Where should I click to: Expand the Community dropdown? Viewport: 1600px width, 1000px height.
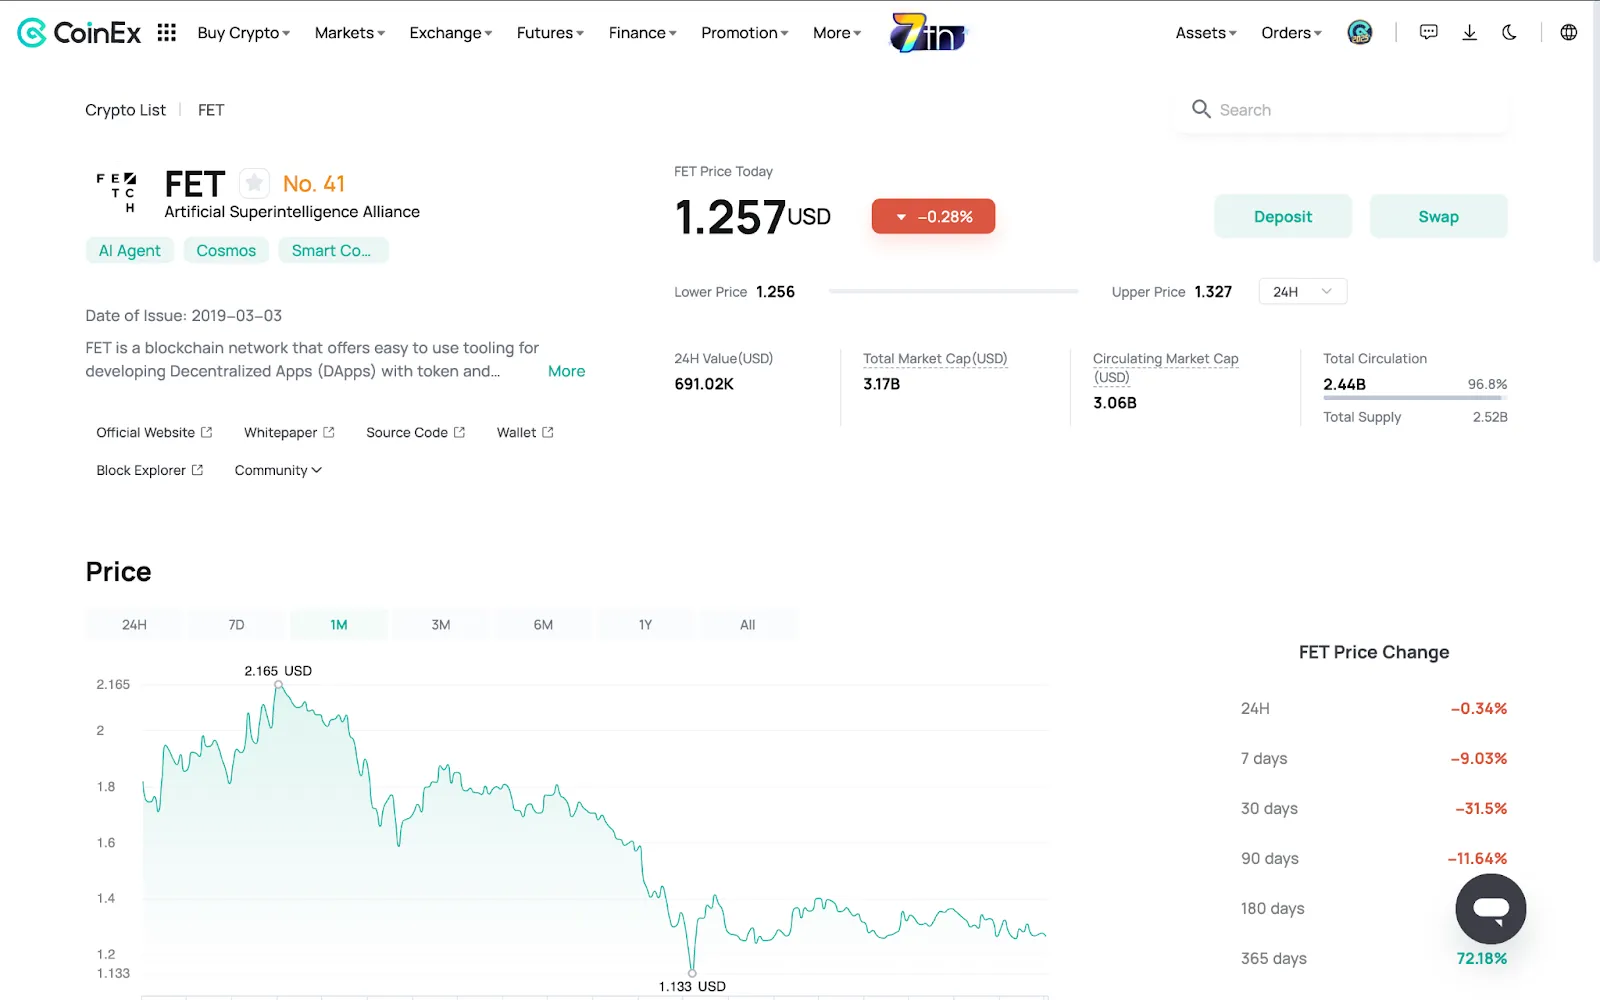[278, 470]
